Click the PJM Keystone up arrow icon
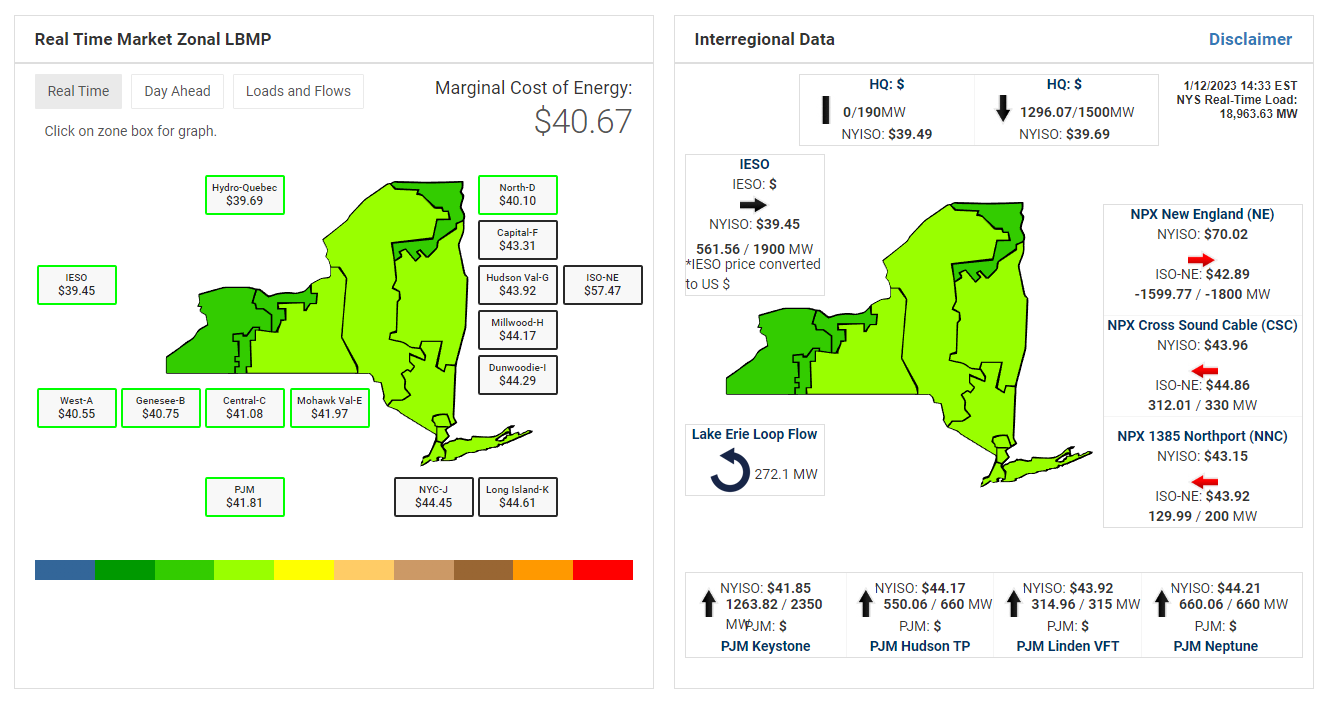 click(708, 603)
